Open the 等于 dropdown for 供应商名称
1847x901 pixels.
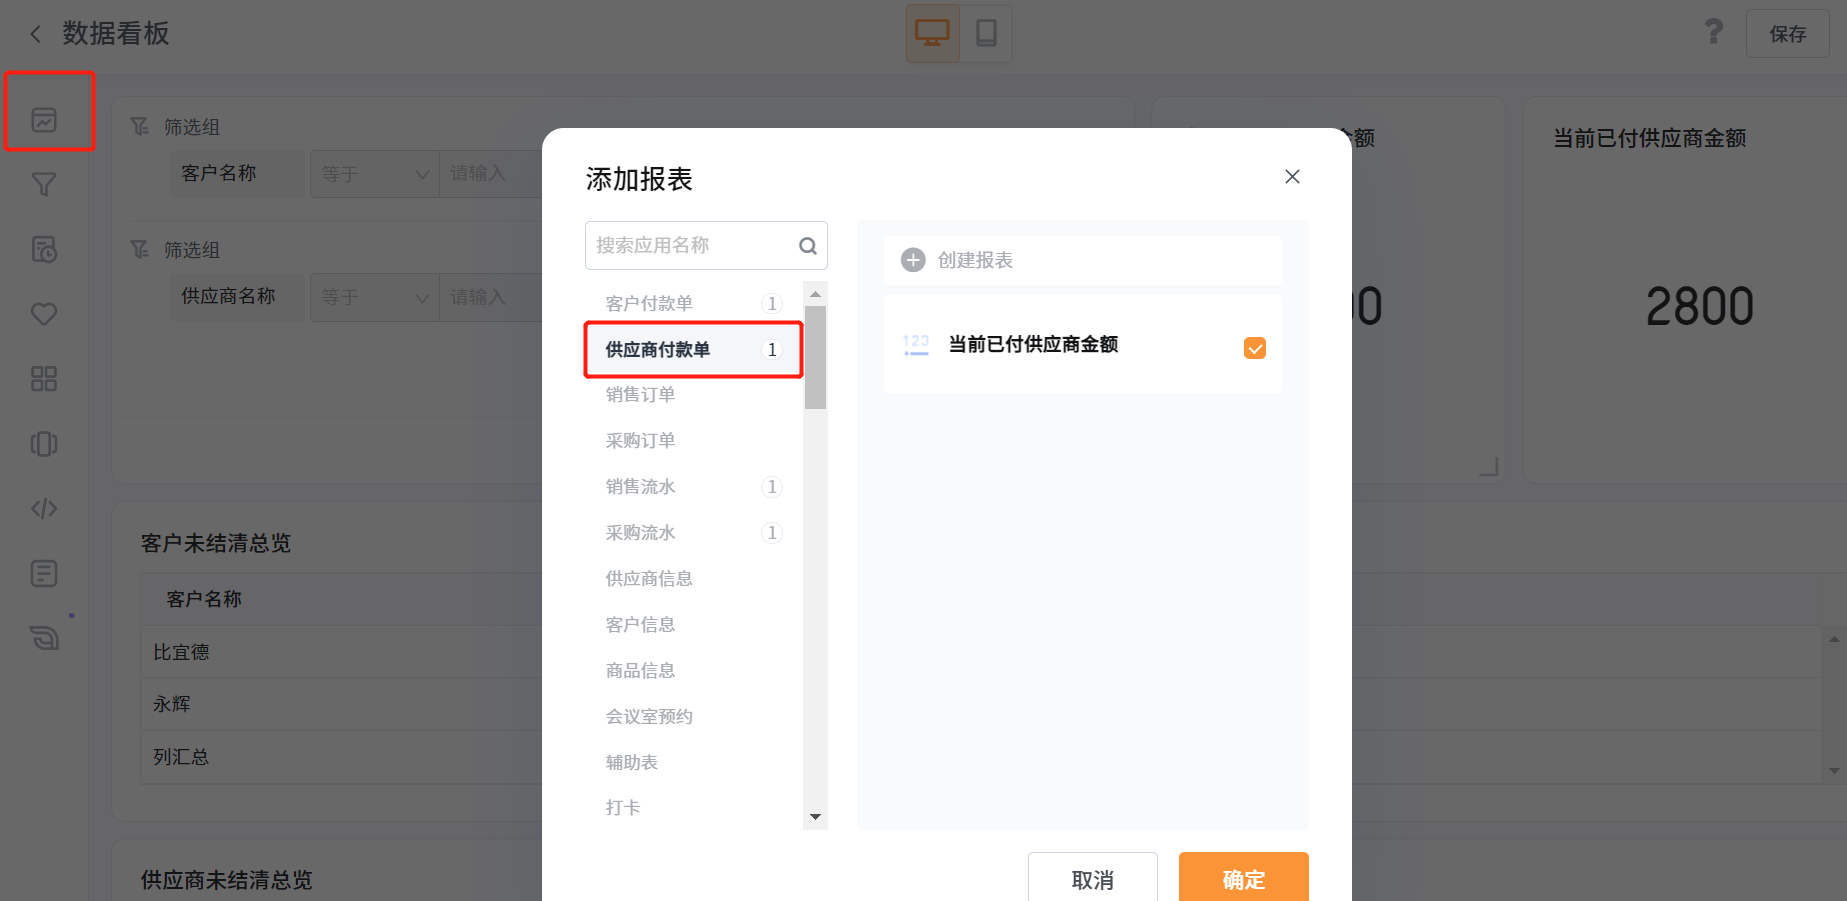(x=375, y=297)
